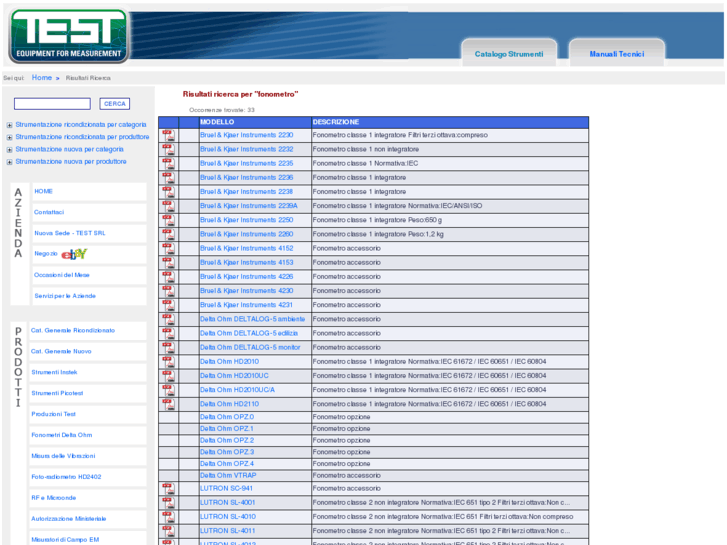This screenshot has width=727, height=545.
Task: Open PDF icon for Bruel & Kjaer 2232
Action: point(168,149)
